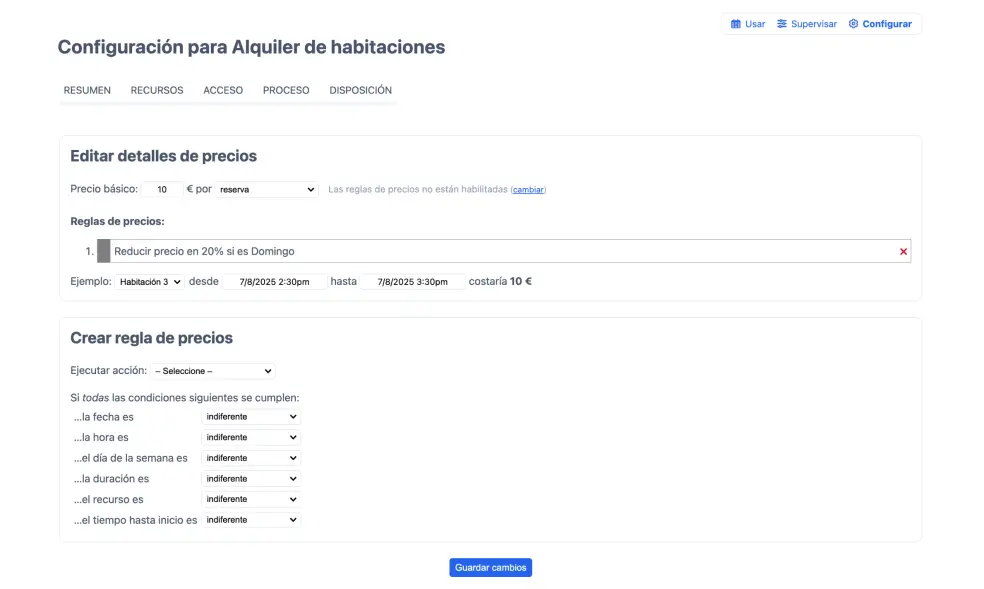Click the desde date-time field
Screen dimensions: 984x589
click(x=274, y=282)
